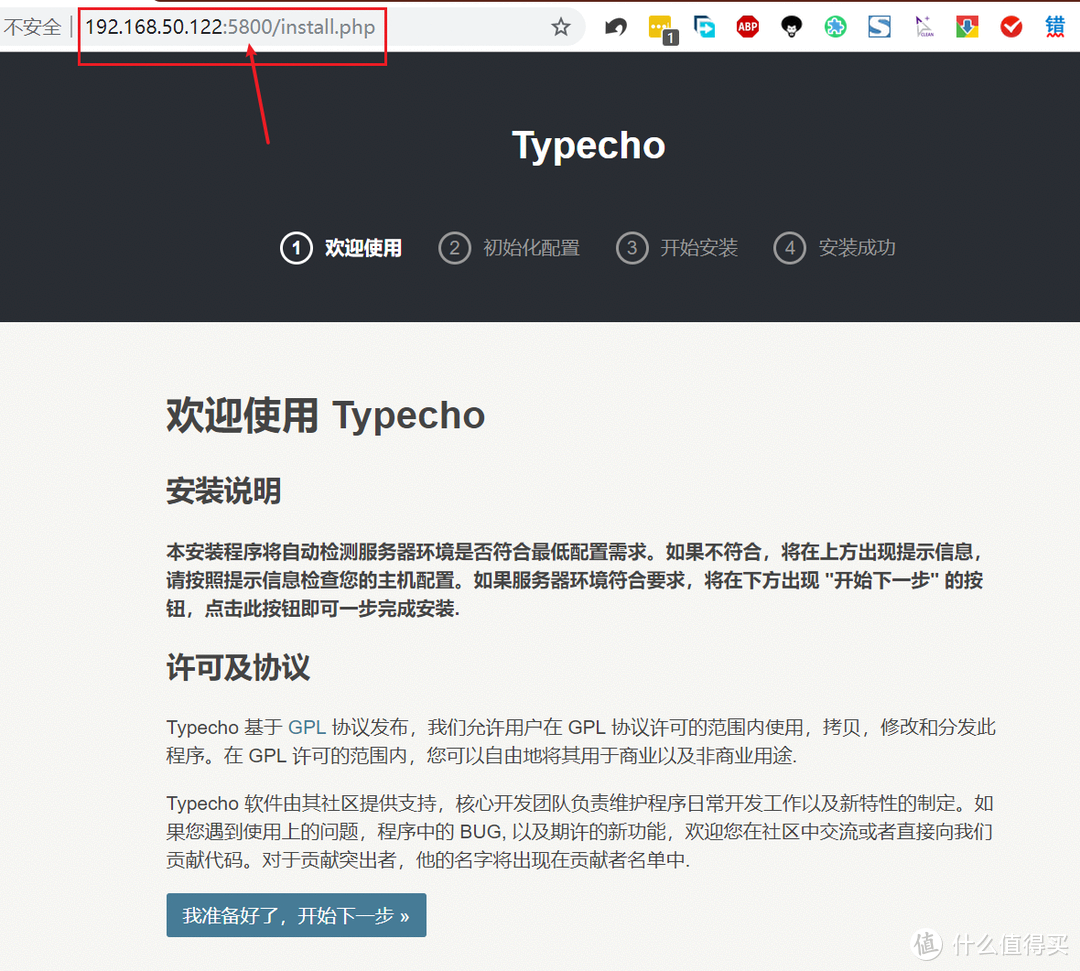Click the 欢迎使用 Typecho heading
Screen dimensions: 1080x971
(x=326, y=415)
